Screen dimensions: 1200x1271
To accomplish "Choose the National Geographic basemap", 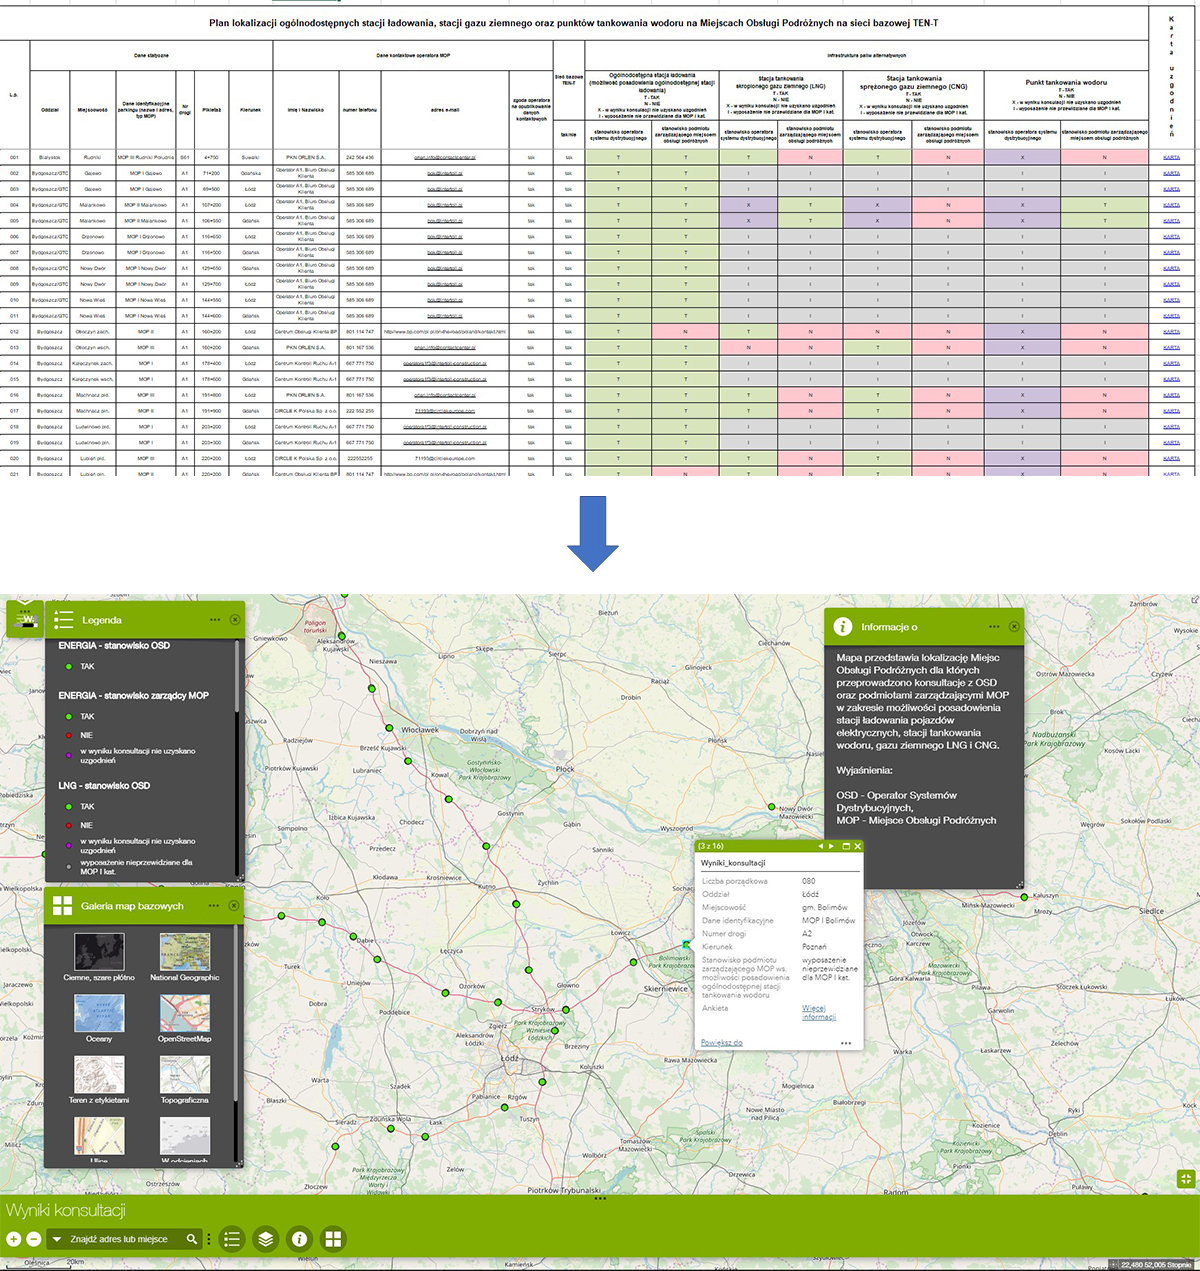I will click(x=185, y=957).
